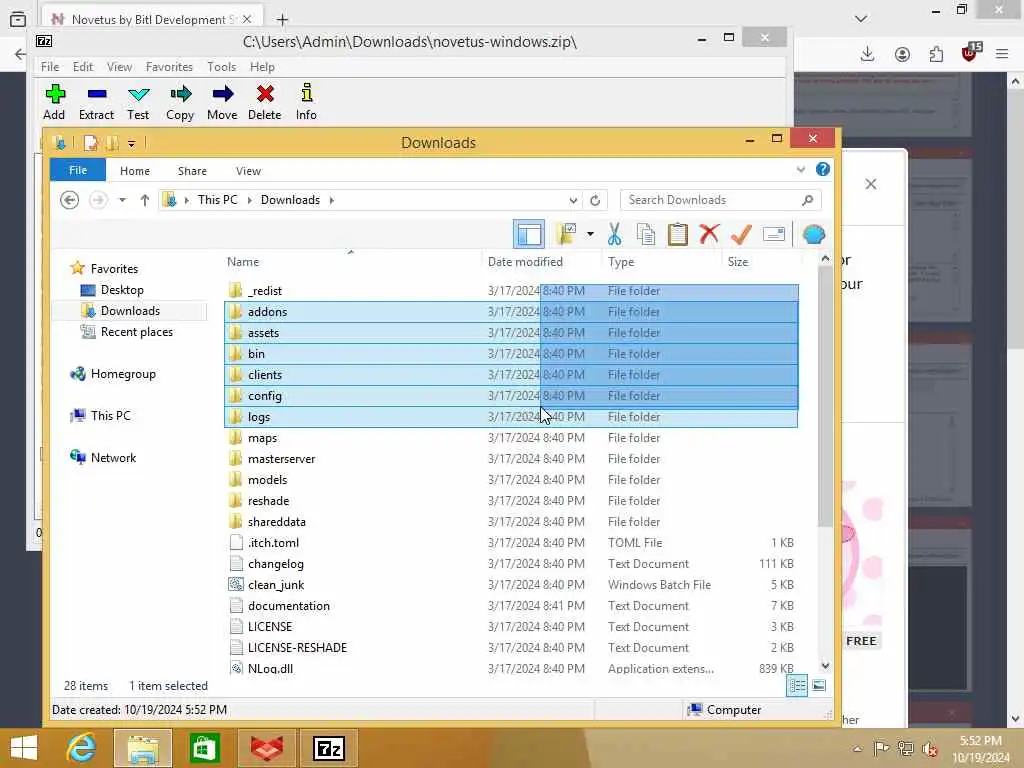Open the Tools menu in 7-Zip
The width and height of the screenshot is (1024, 768).
pos(221,67)
